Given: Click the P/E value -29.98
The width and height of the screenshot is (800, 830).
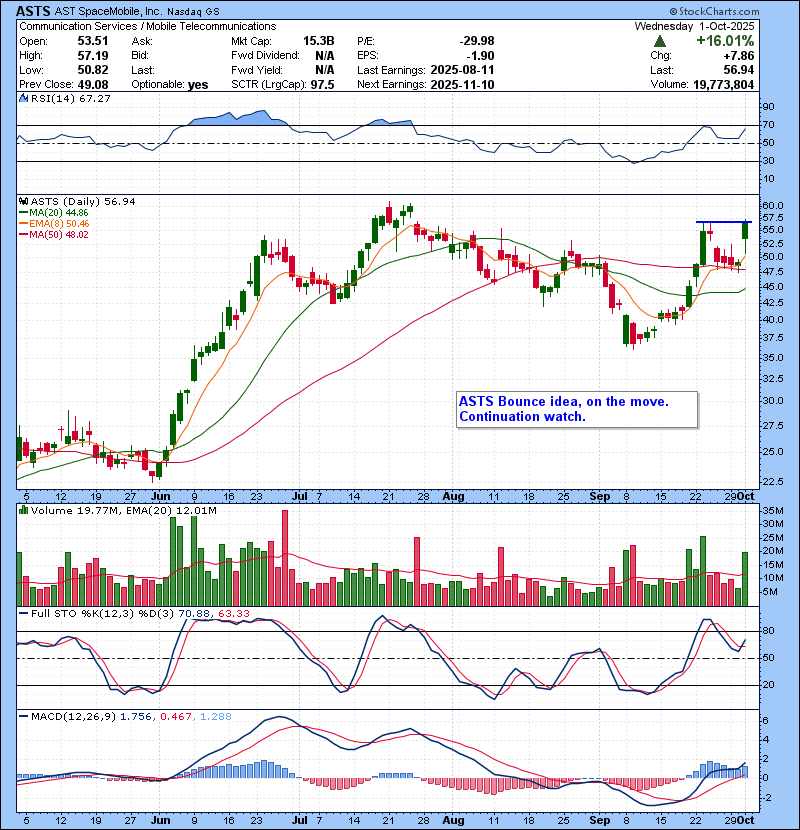Looking at the screenshot, I should (477, 41).
